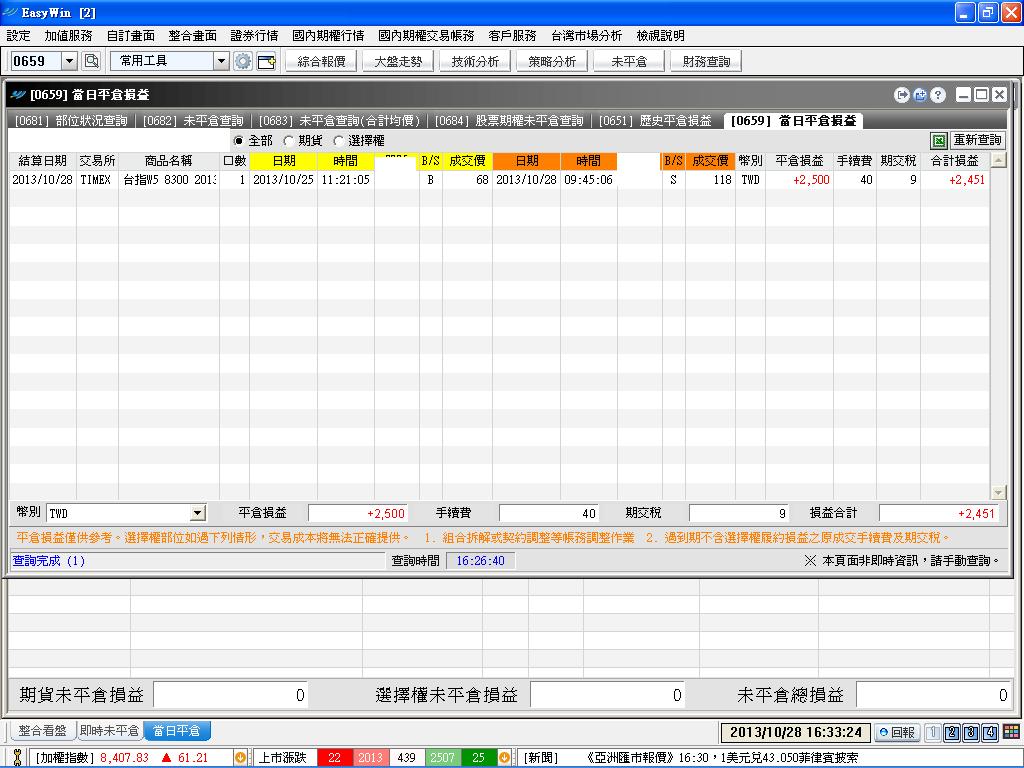
Task: Select the 全部 radio button
Action: click(238, 140)
